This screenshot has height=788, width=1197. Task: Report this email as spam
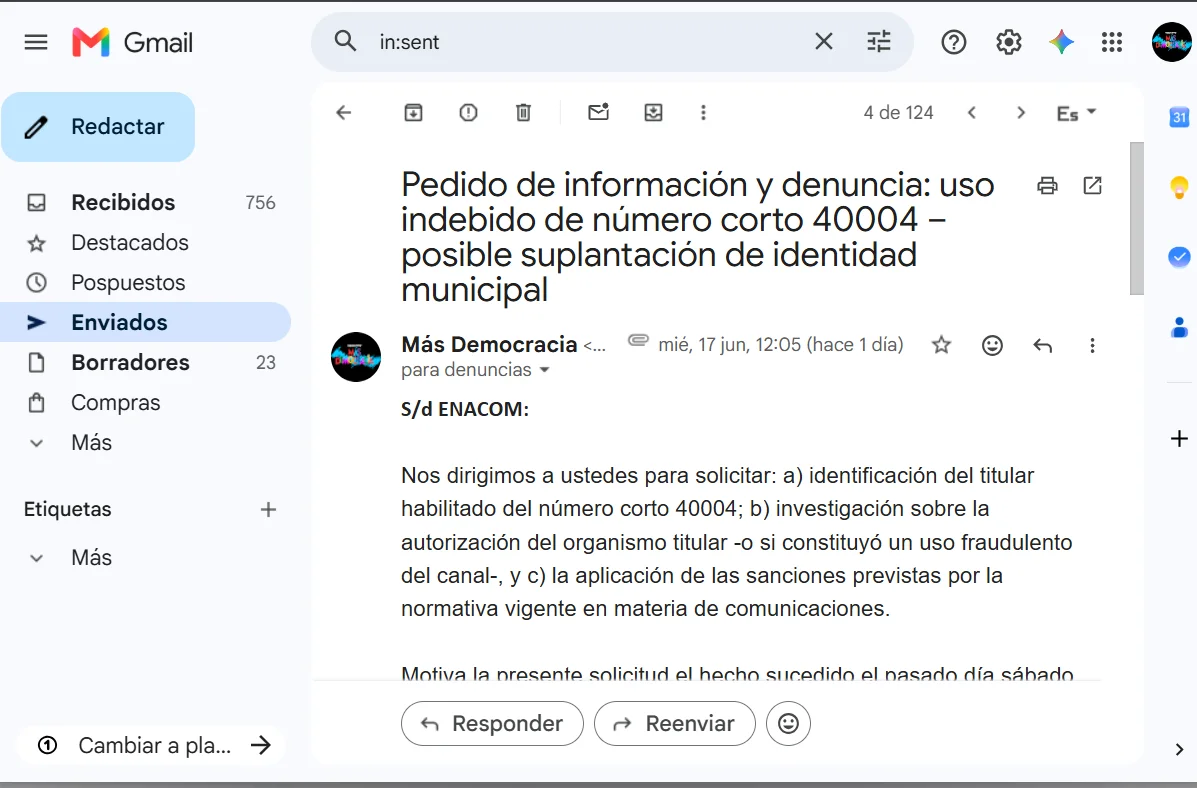pos(468,113)
